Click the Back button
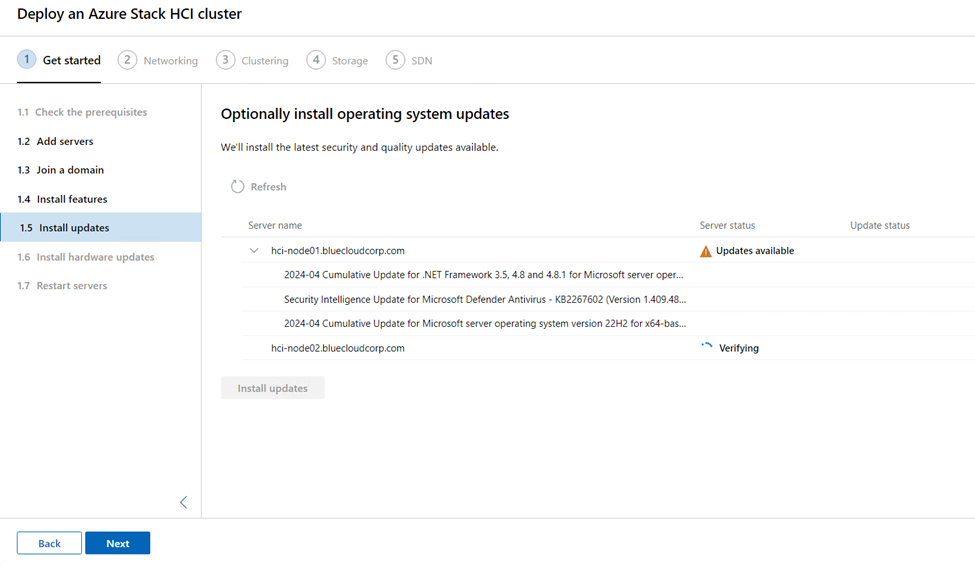Screen dimensions: 975x566 [x=49, y=543]
